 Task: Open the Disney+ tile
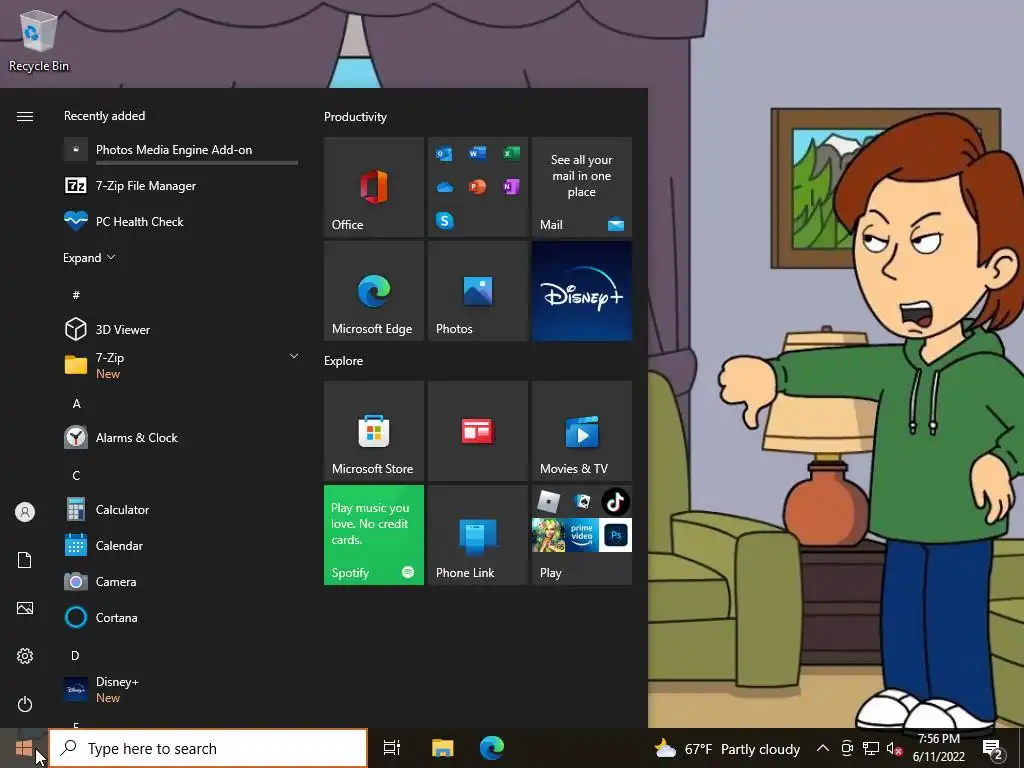(x=582, y=291)
